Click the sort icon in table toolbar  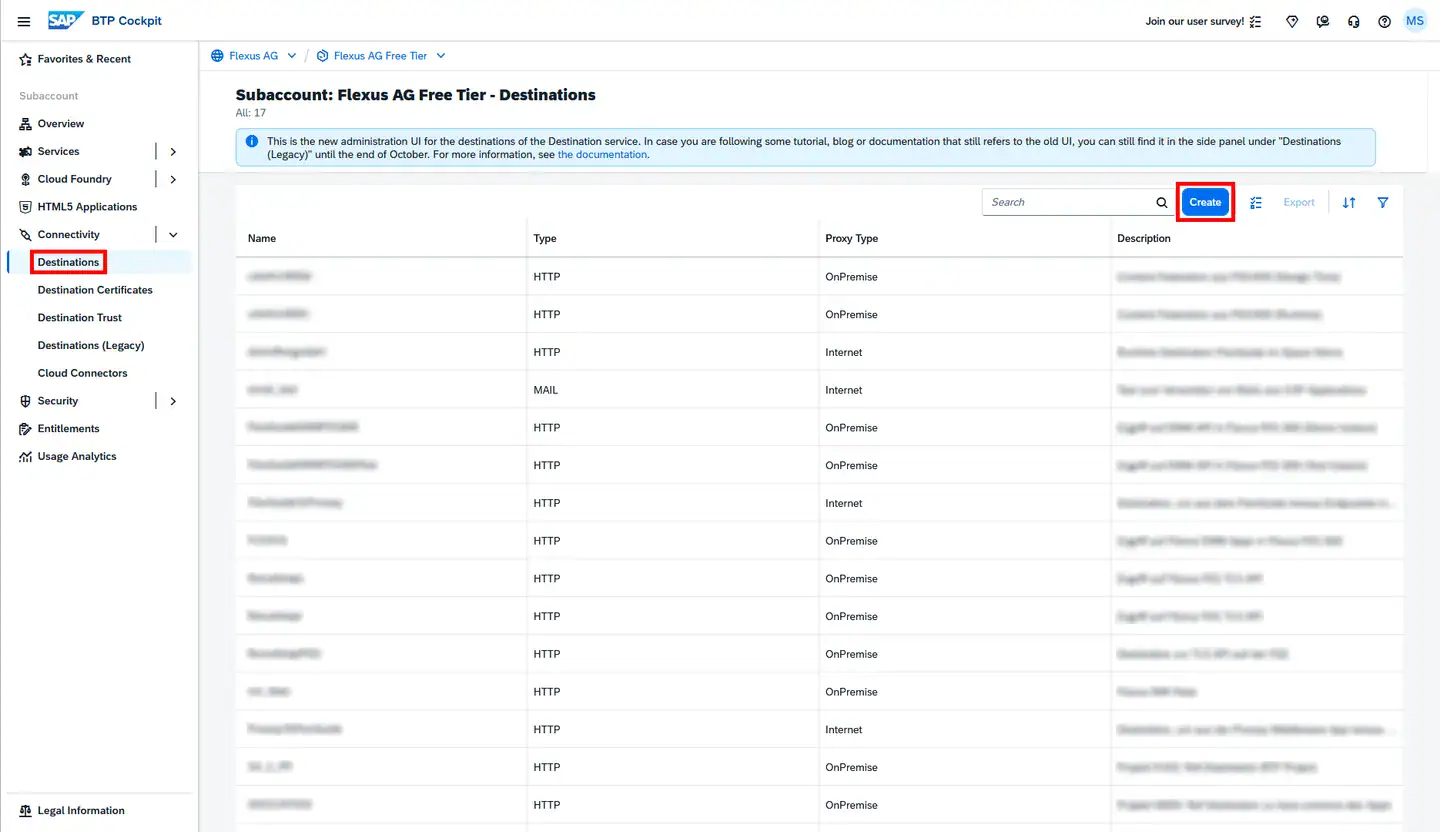coord(1349,202)
